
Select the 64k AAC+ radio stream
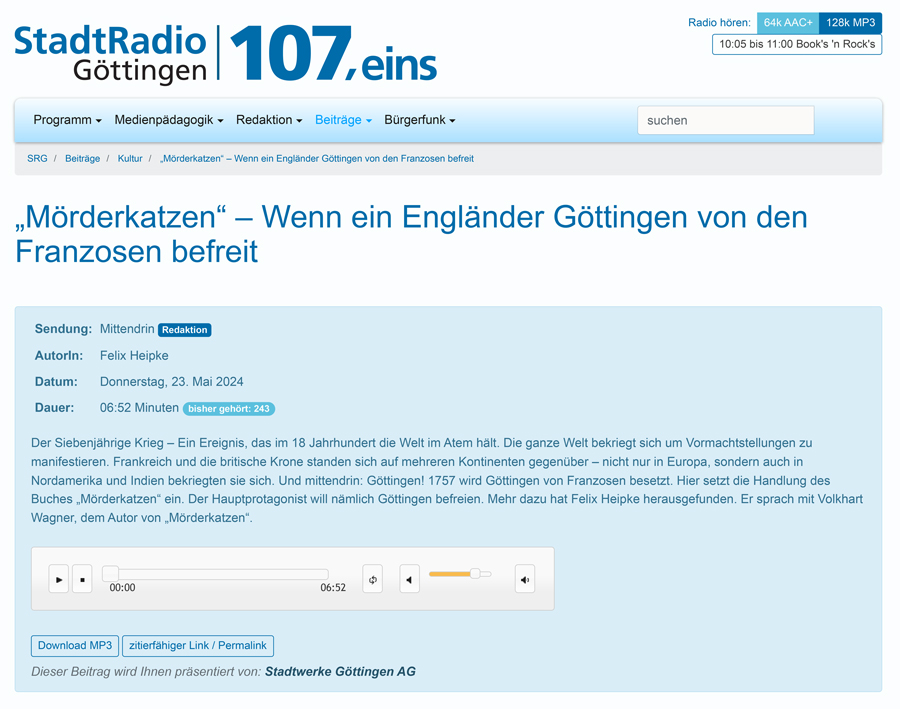tap(788, 22)
